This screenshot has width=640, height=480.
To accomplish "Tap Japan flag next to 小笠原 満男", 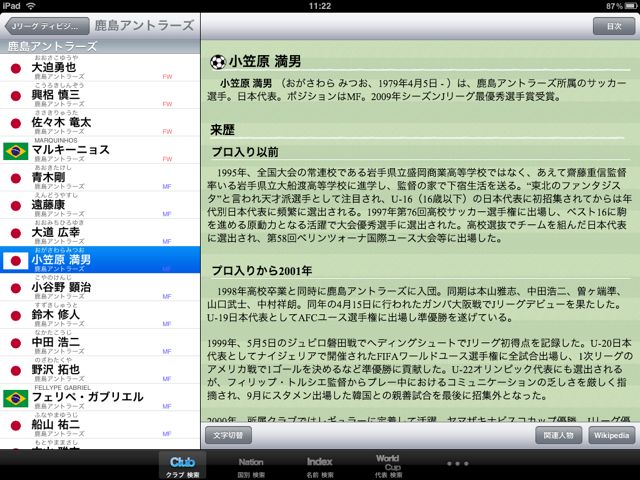I will coord(16,261).
